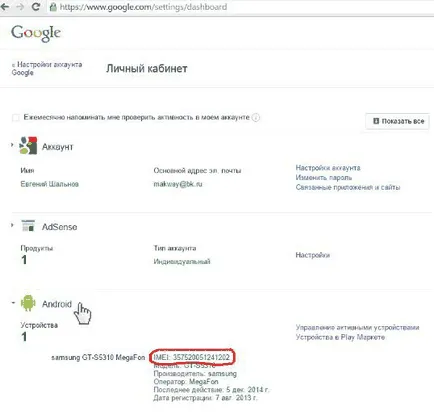Viewport: 434px width, 419px height.
Task: Open the AdSense section heading
Action: [x=59, y=227]
